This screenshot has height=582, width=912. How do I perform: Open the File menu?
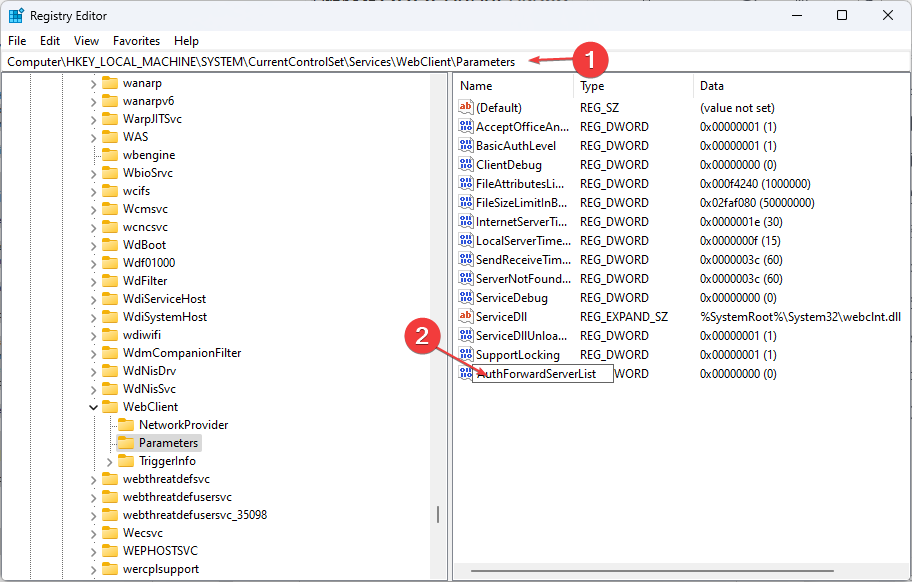click(x=17, y=41)
